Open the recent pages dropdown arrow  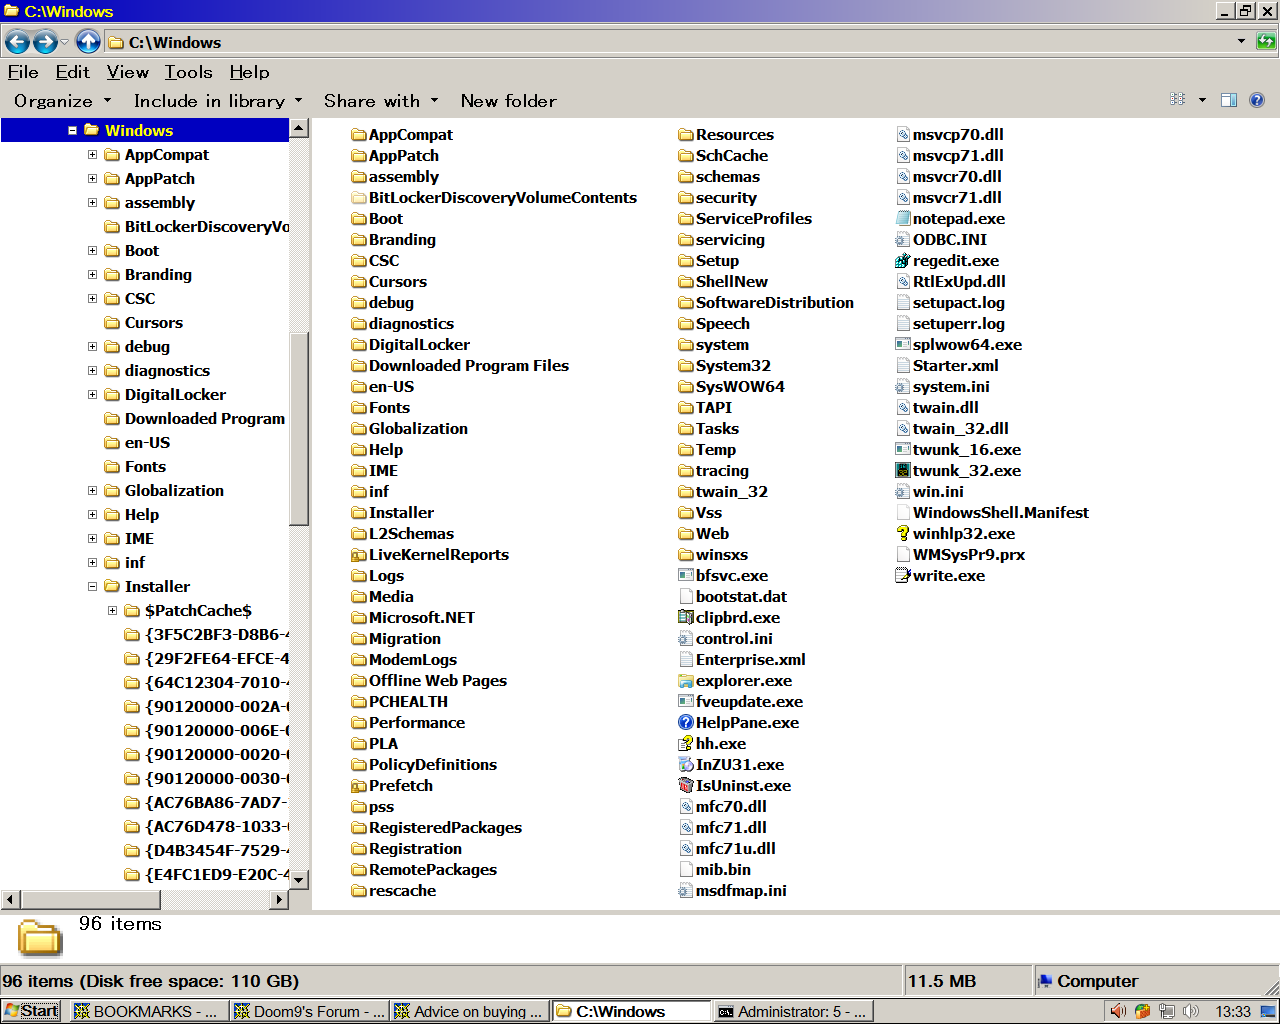[64, 42]
